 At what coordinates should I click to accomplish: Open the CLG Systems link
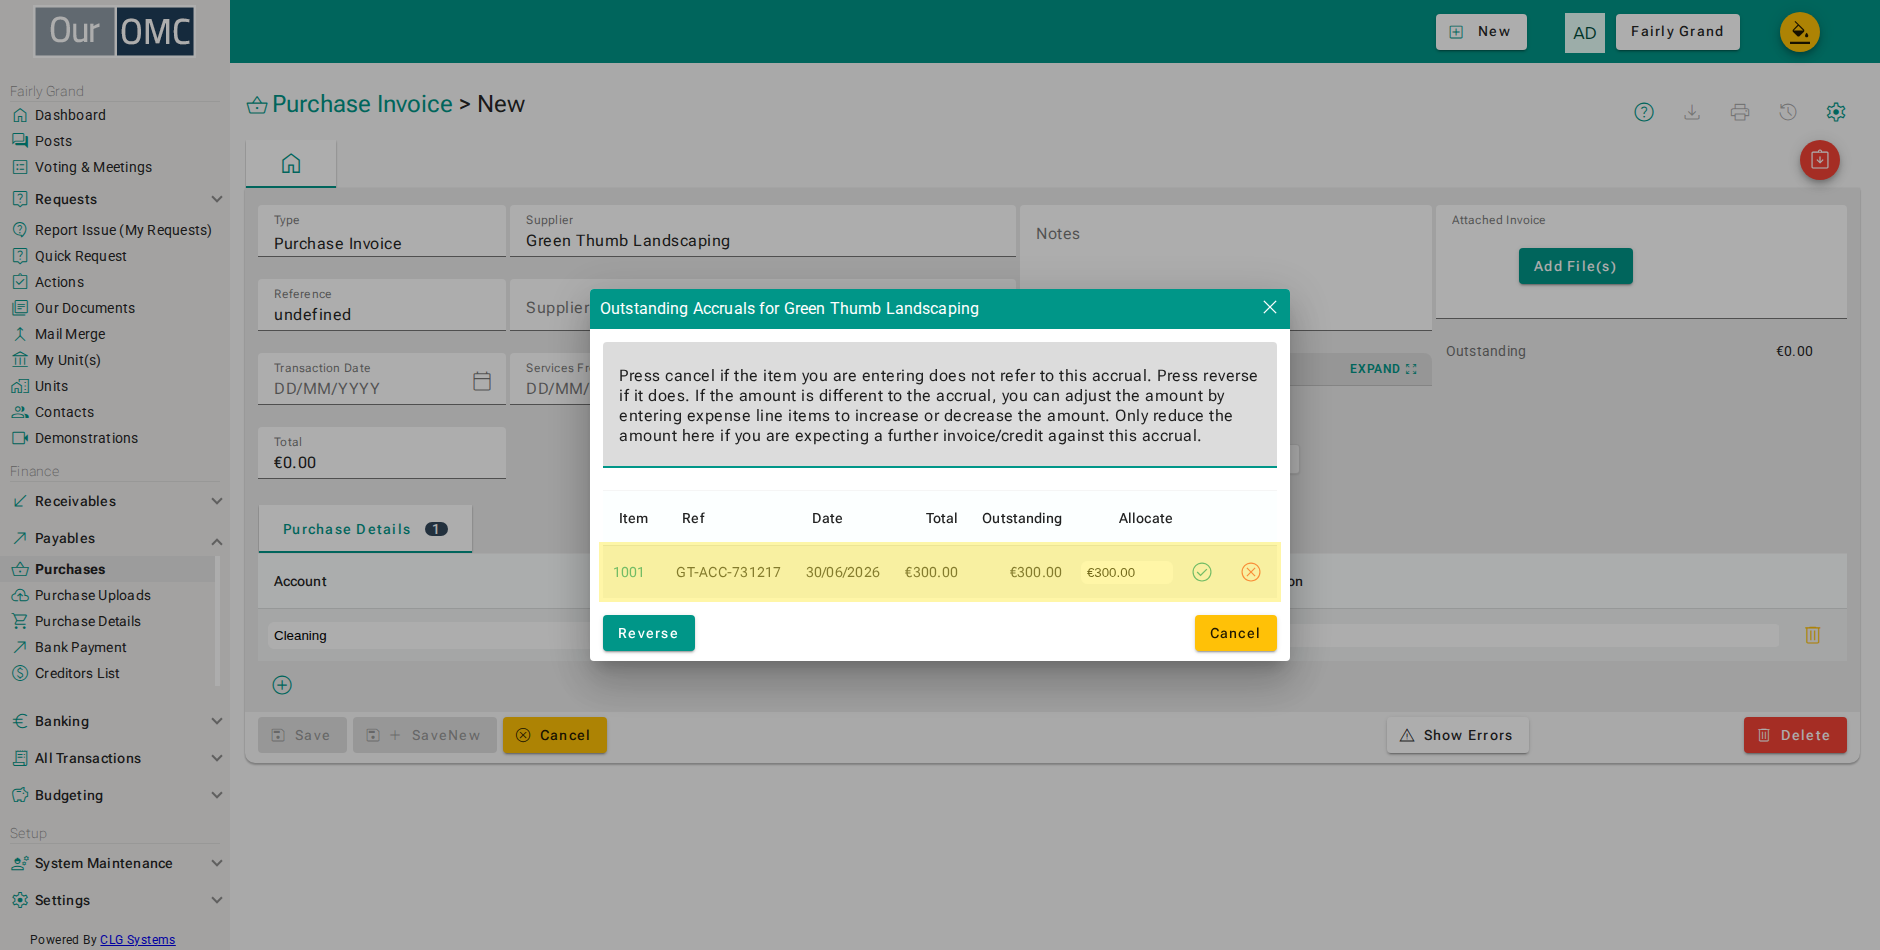(137, 940)
